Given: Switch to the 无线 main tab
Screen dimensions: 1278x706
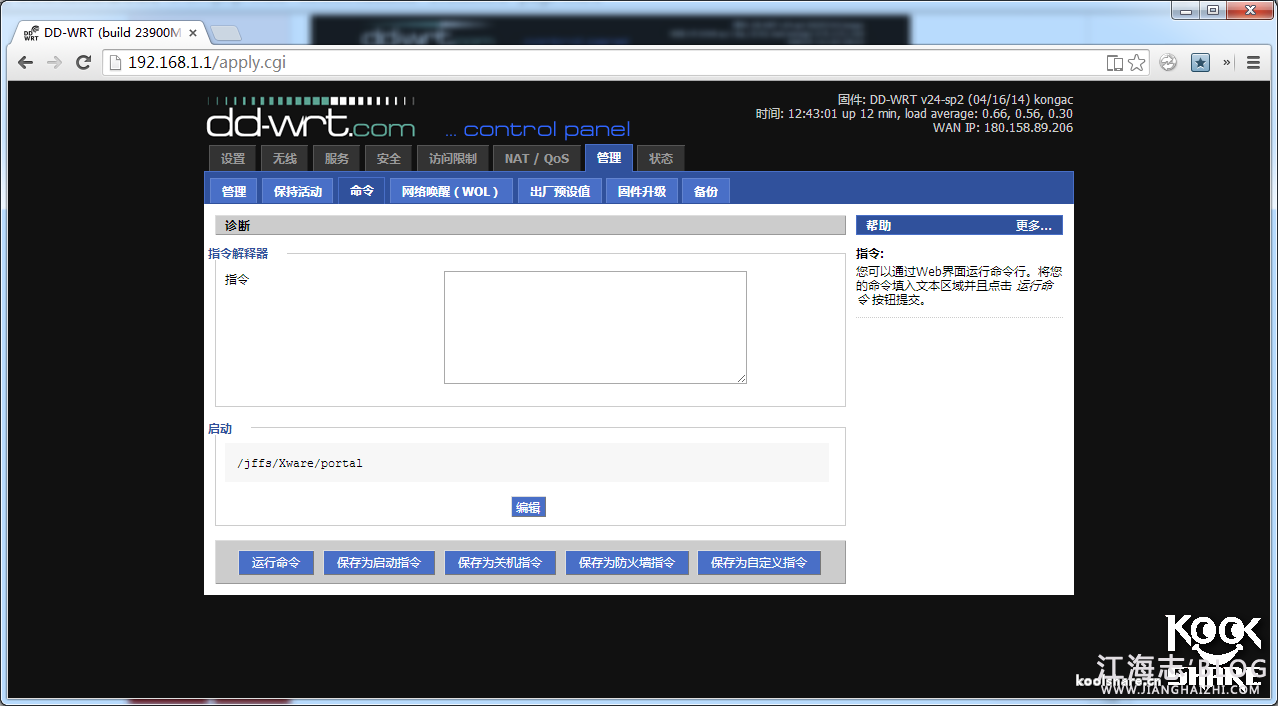Looking at the screenshot, I should 285,158.
